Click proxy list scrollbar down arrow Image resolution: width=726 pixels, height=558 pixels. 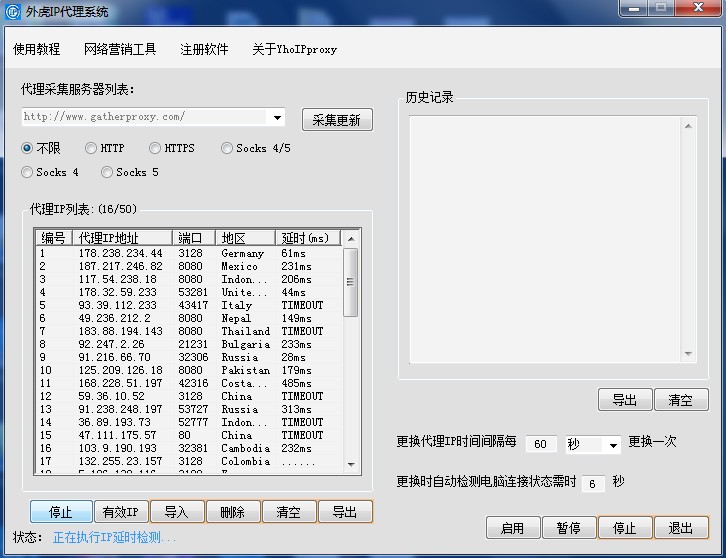351,464
